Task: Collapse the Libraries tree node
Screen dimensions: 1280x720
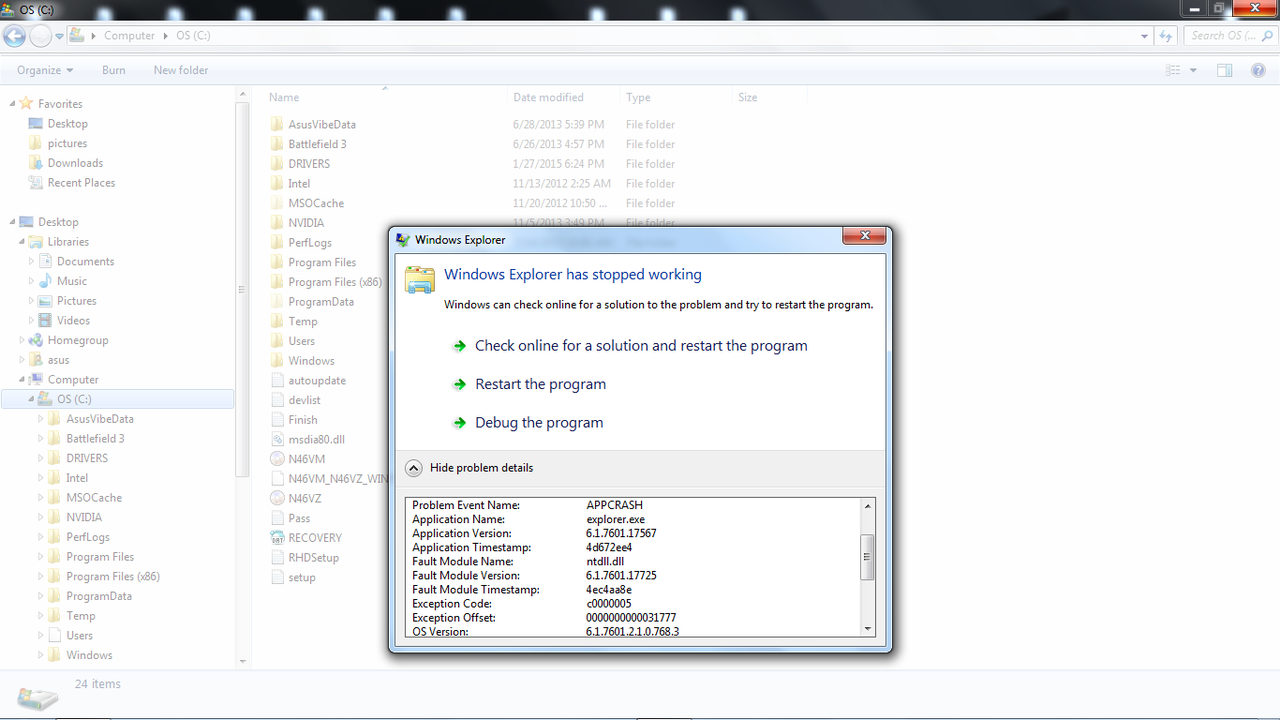Action: pos(22,242)
